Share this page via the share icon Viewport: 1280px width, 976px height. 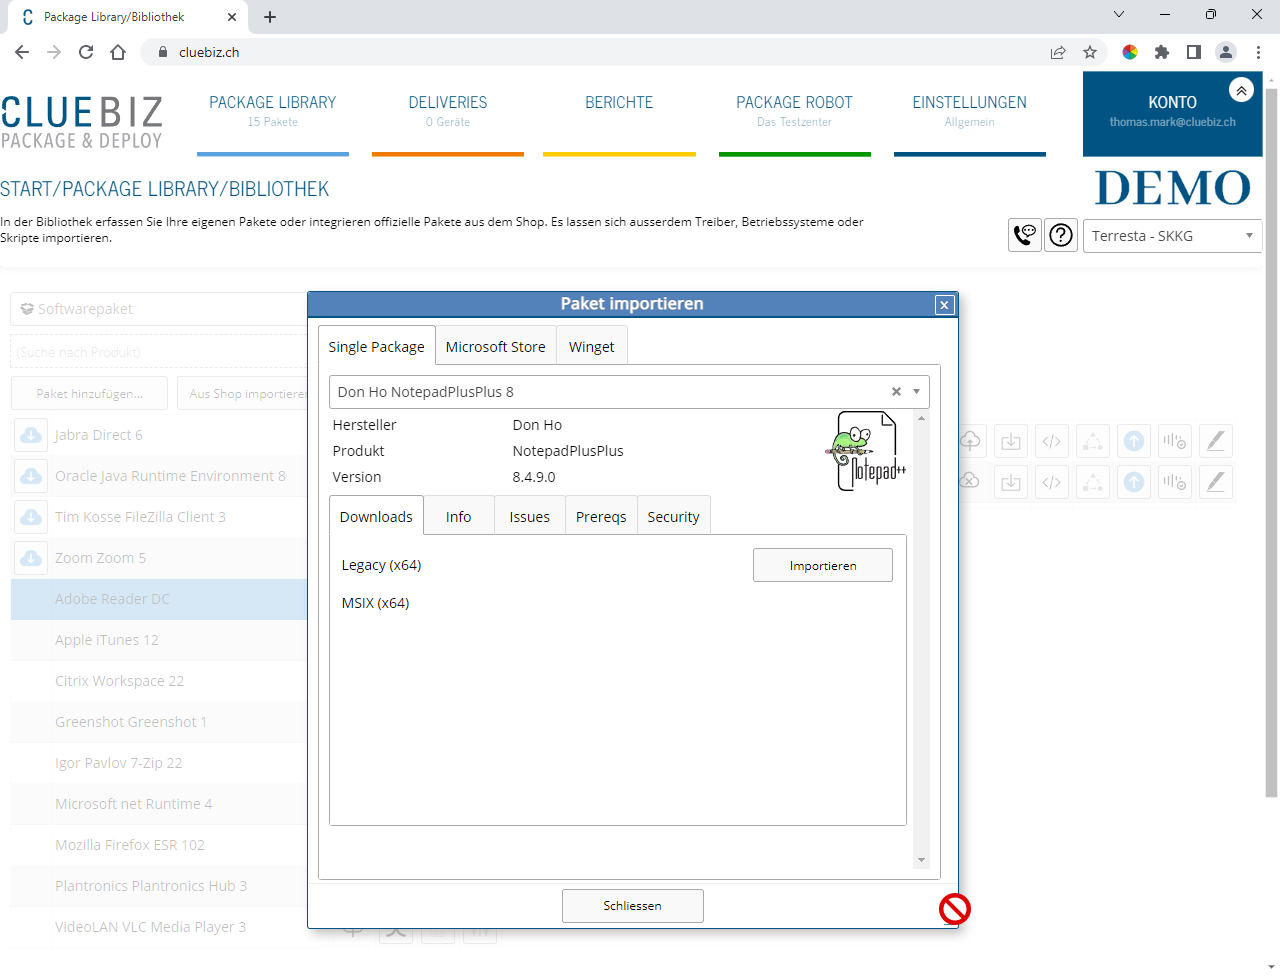click(1058, 52)
